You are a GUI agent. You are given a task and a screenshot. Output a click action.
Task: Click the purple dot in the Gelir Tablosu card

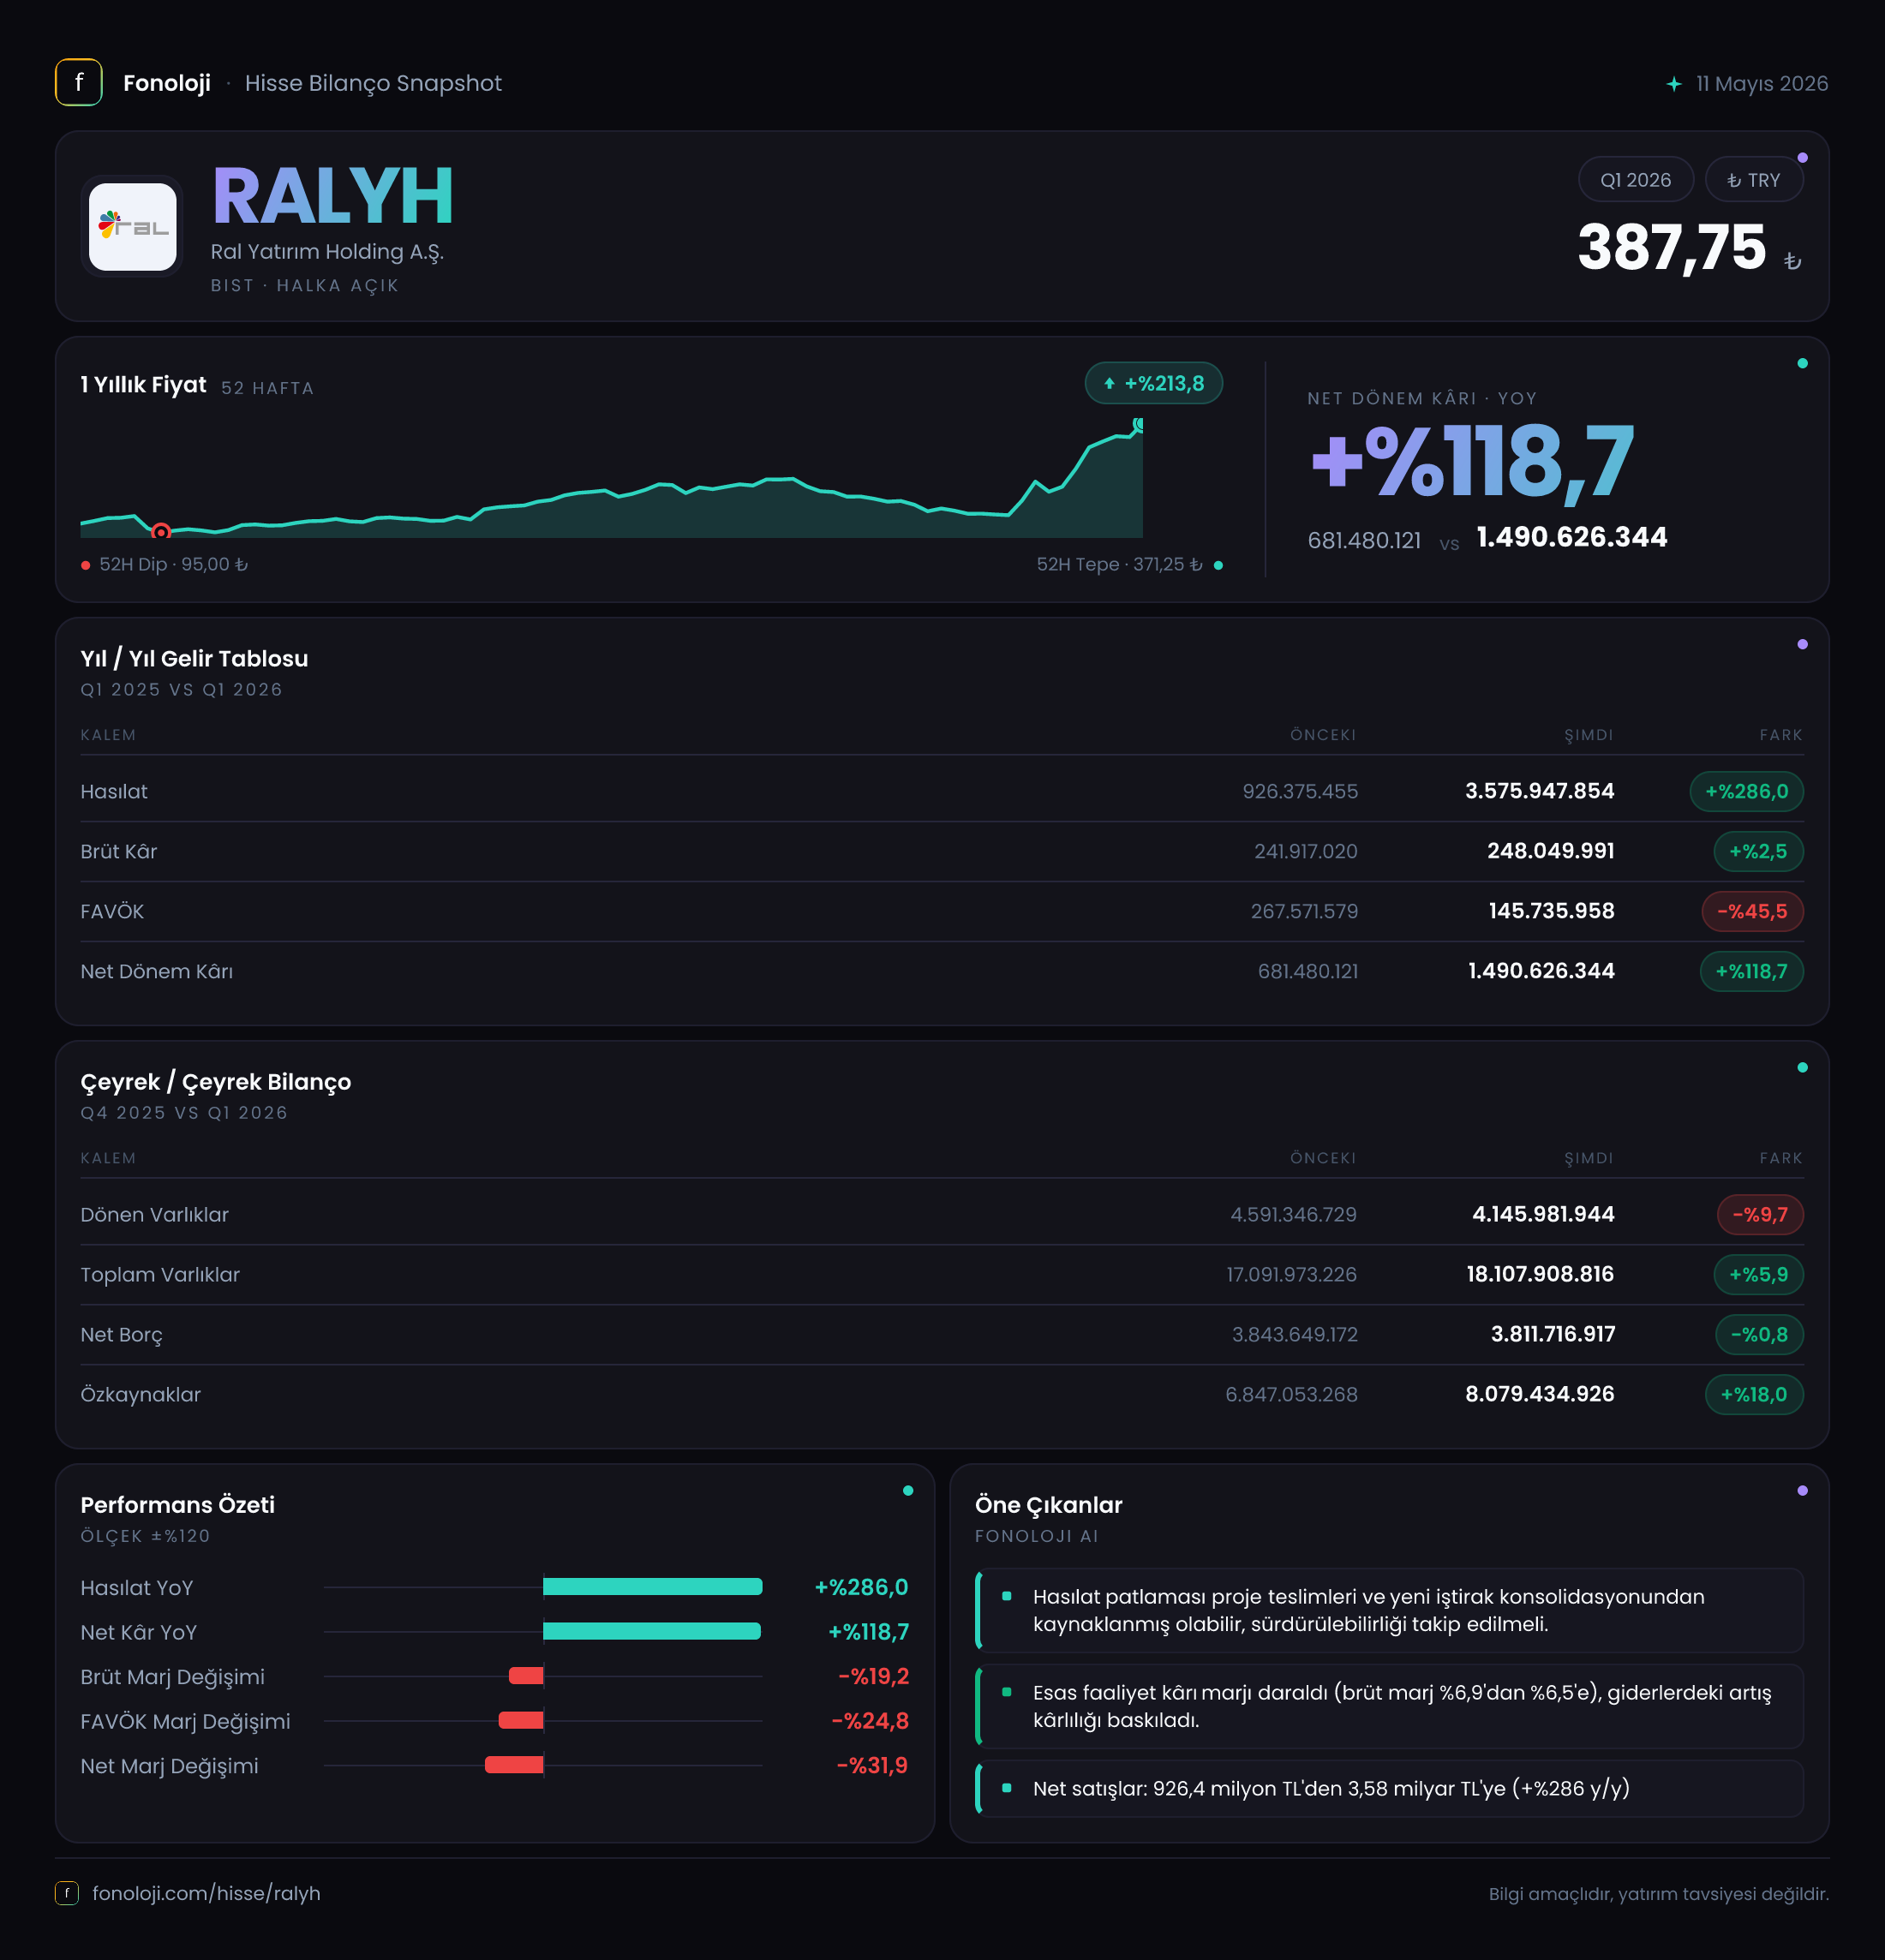click(1802, 644)
